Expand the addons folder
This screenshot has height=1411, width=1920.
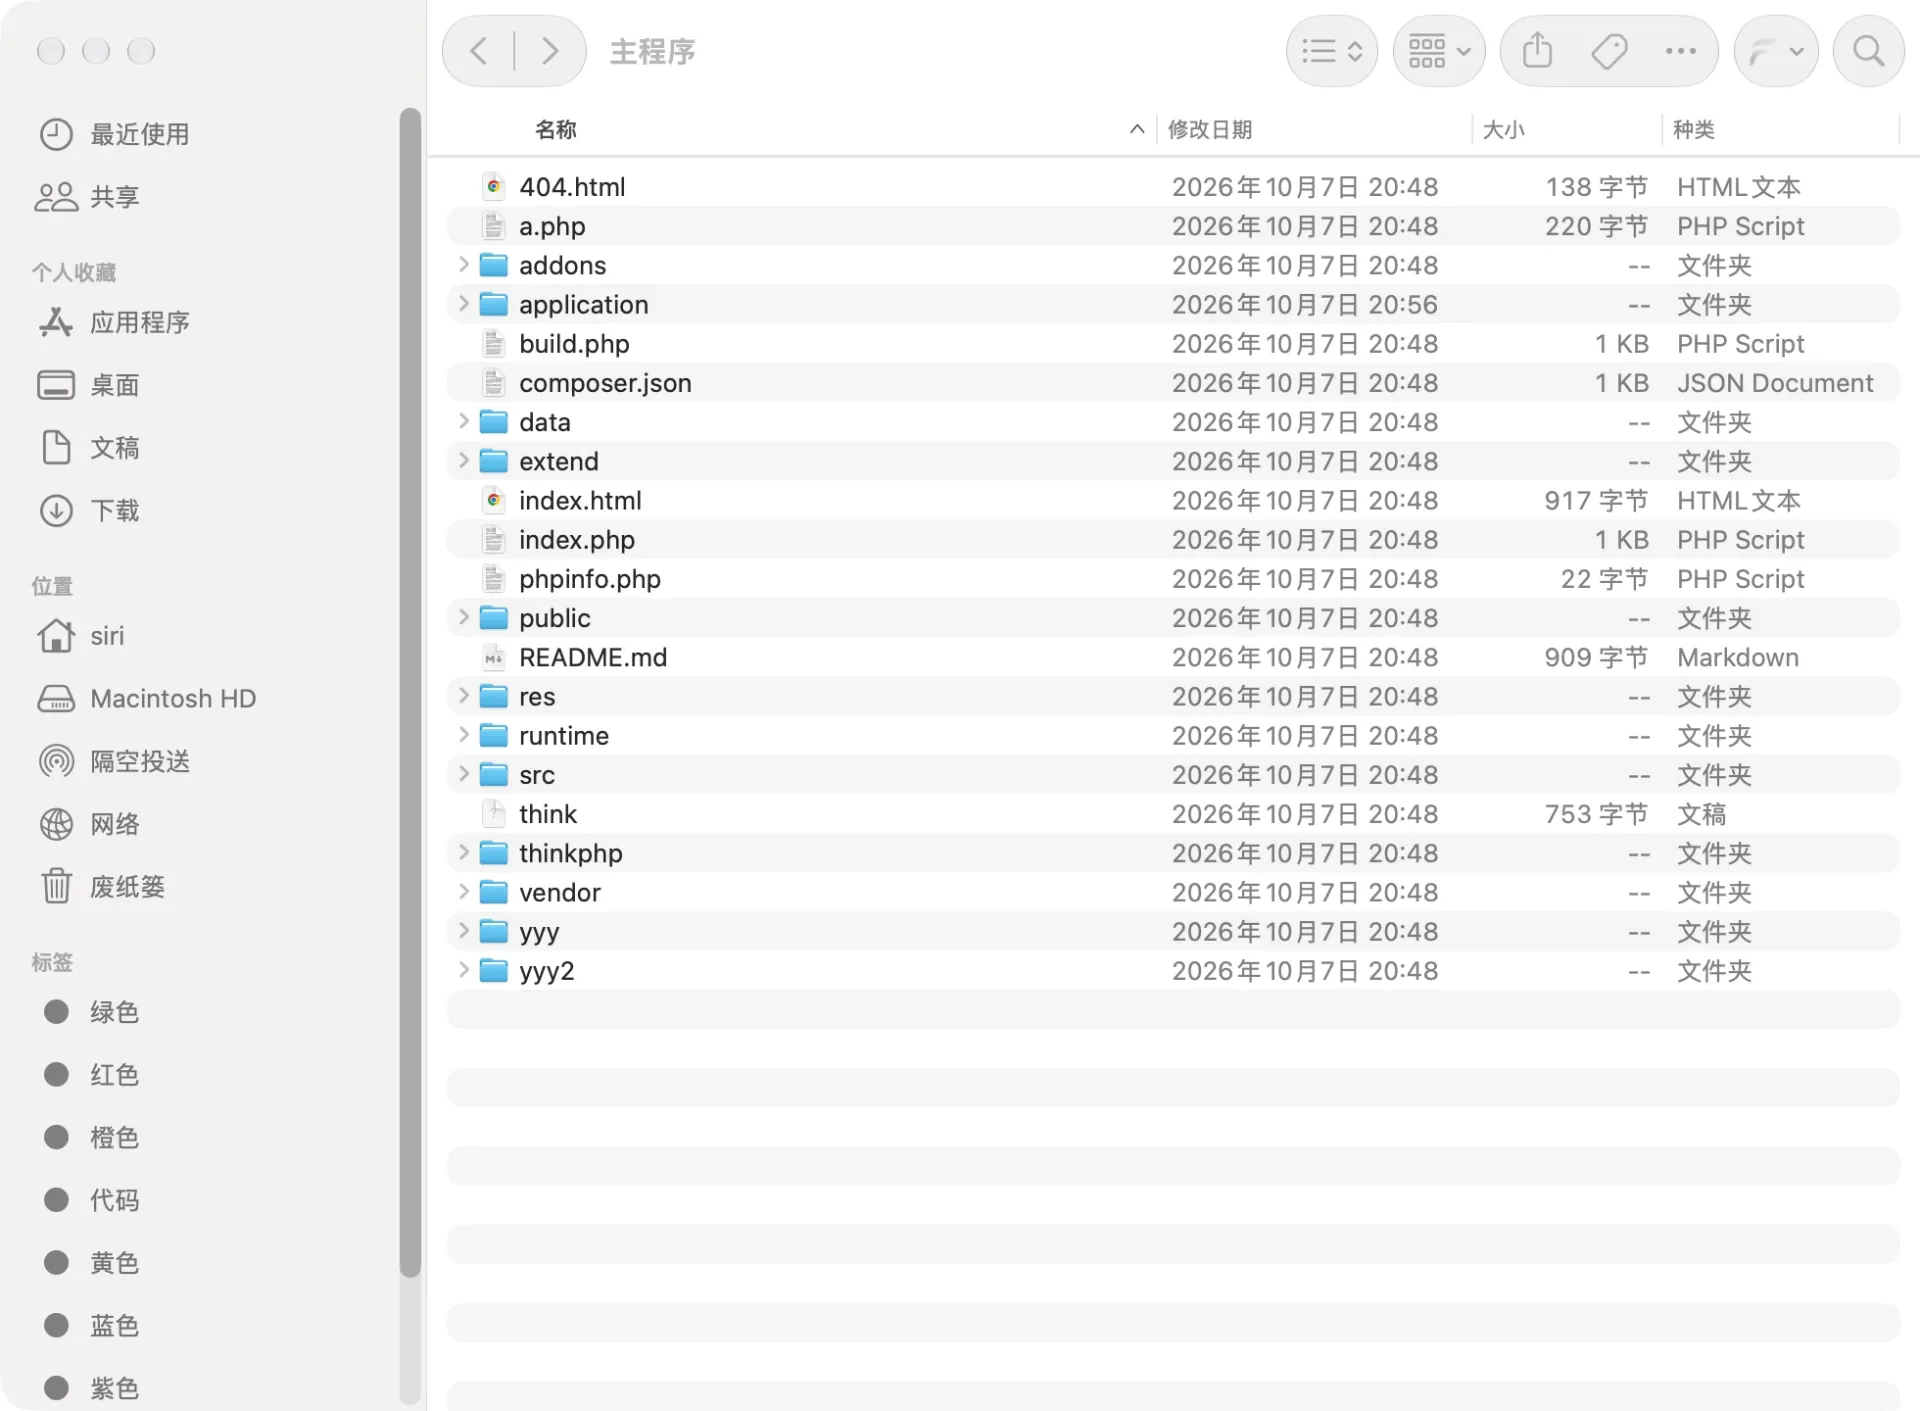(x=463, y=264)
